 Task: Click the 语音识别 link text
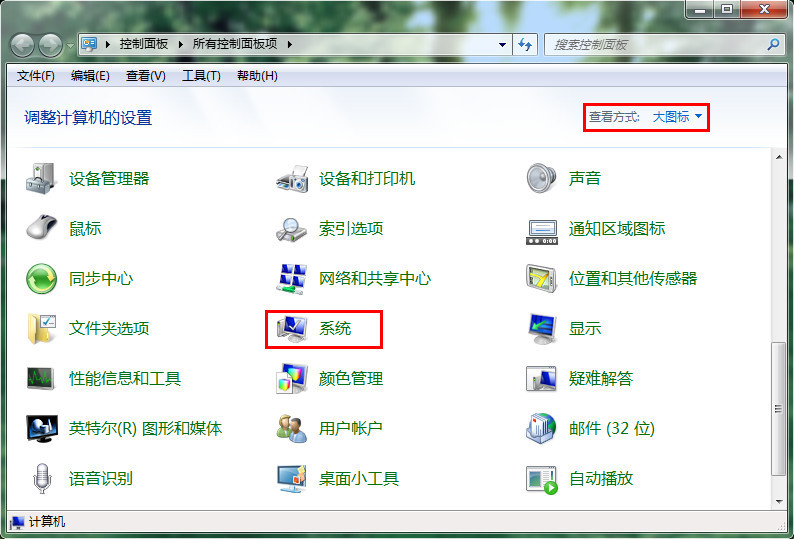tap(101, 478)
